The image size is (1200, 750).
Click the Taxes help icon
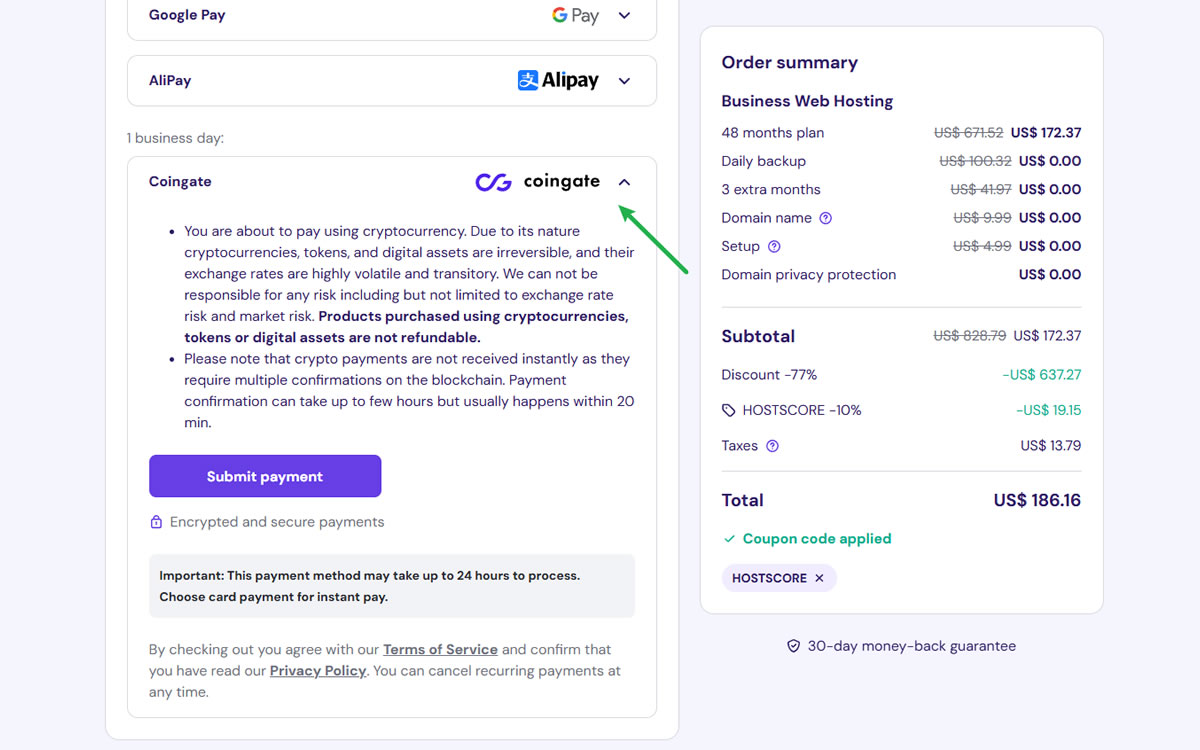pyautogui.click(x=772, y=446)
